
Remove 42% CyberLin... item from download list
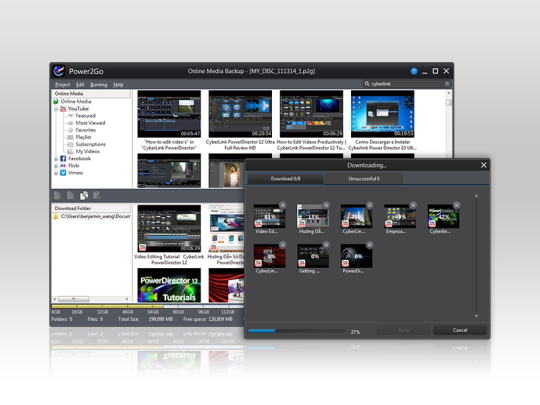pos(457,205)
